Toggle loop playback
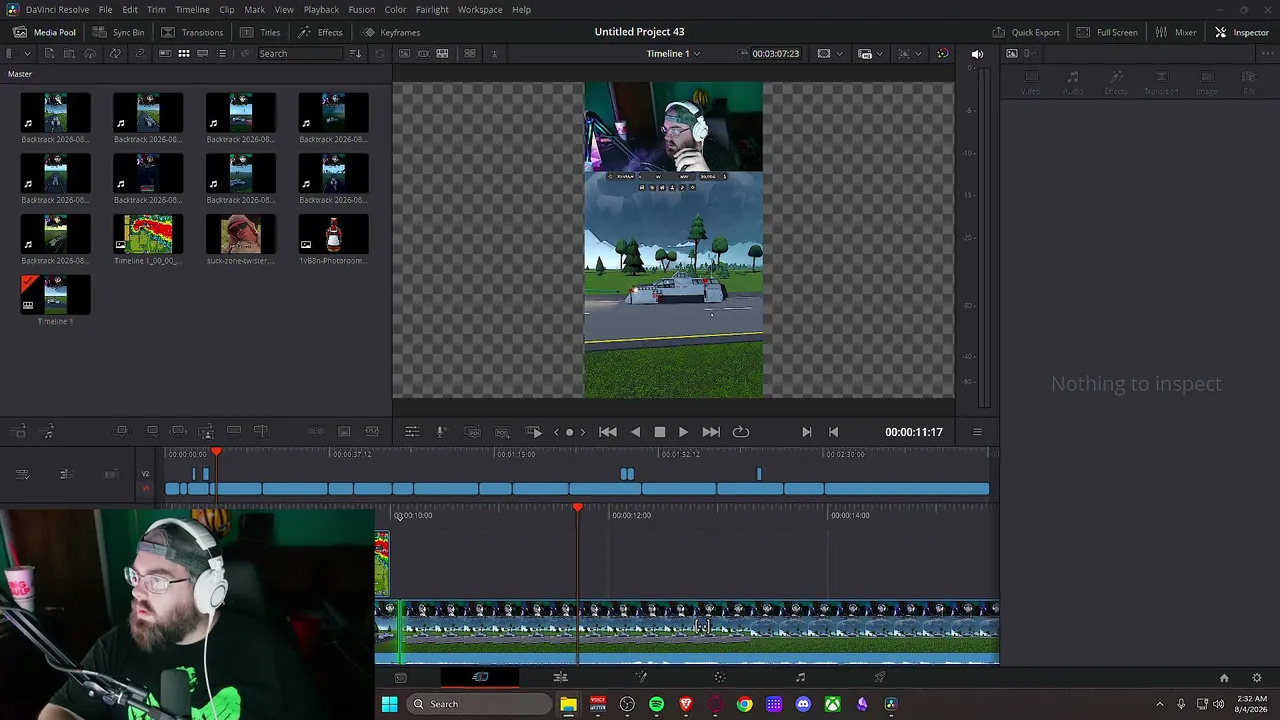The height and width of the screenshot is (720, 1280). pos(741,432)
